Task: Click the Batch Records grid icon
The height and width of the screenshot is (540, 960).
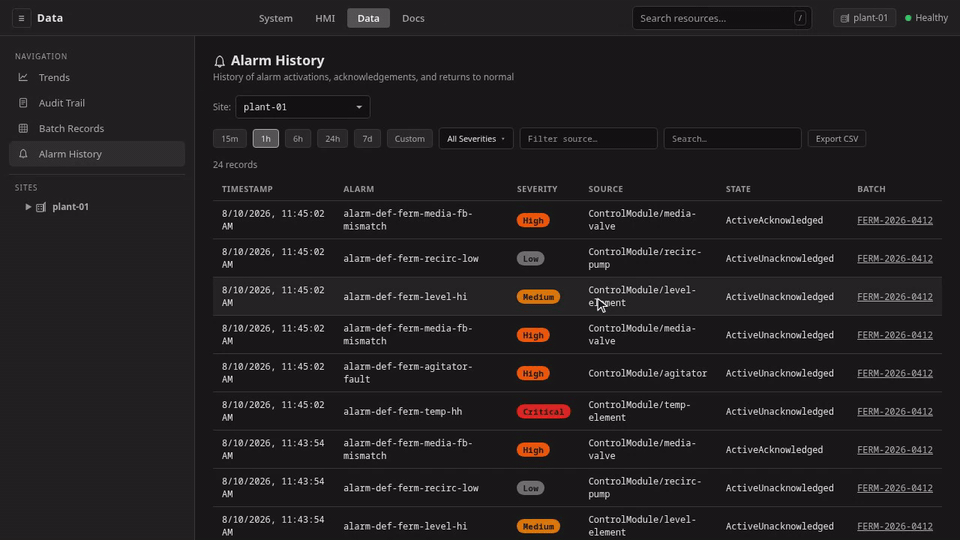Action: click(23, 129)
